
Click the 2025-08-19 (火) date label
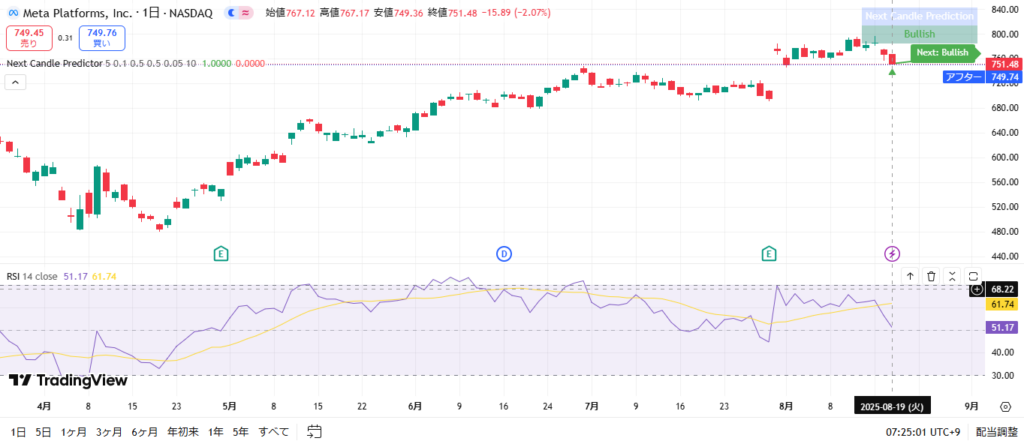[892, 406]
